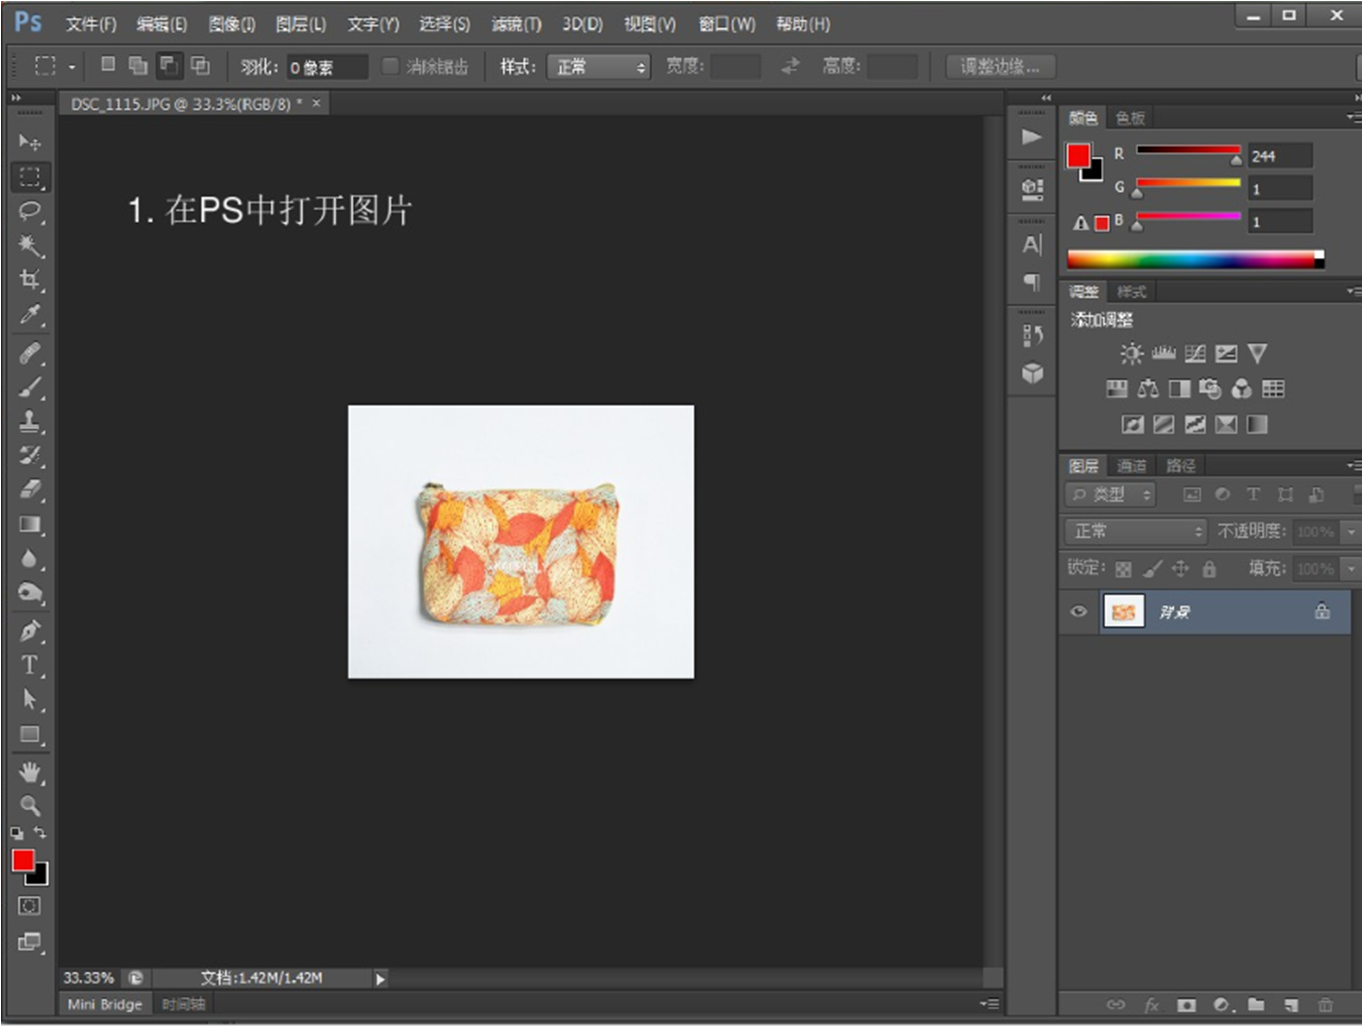This screenshot has height=1027, width=1363.
Task: Open the 样式 style dropdown
Action: coord(598,67)
